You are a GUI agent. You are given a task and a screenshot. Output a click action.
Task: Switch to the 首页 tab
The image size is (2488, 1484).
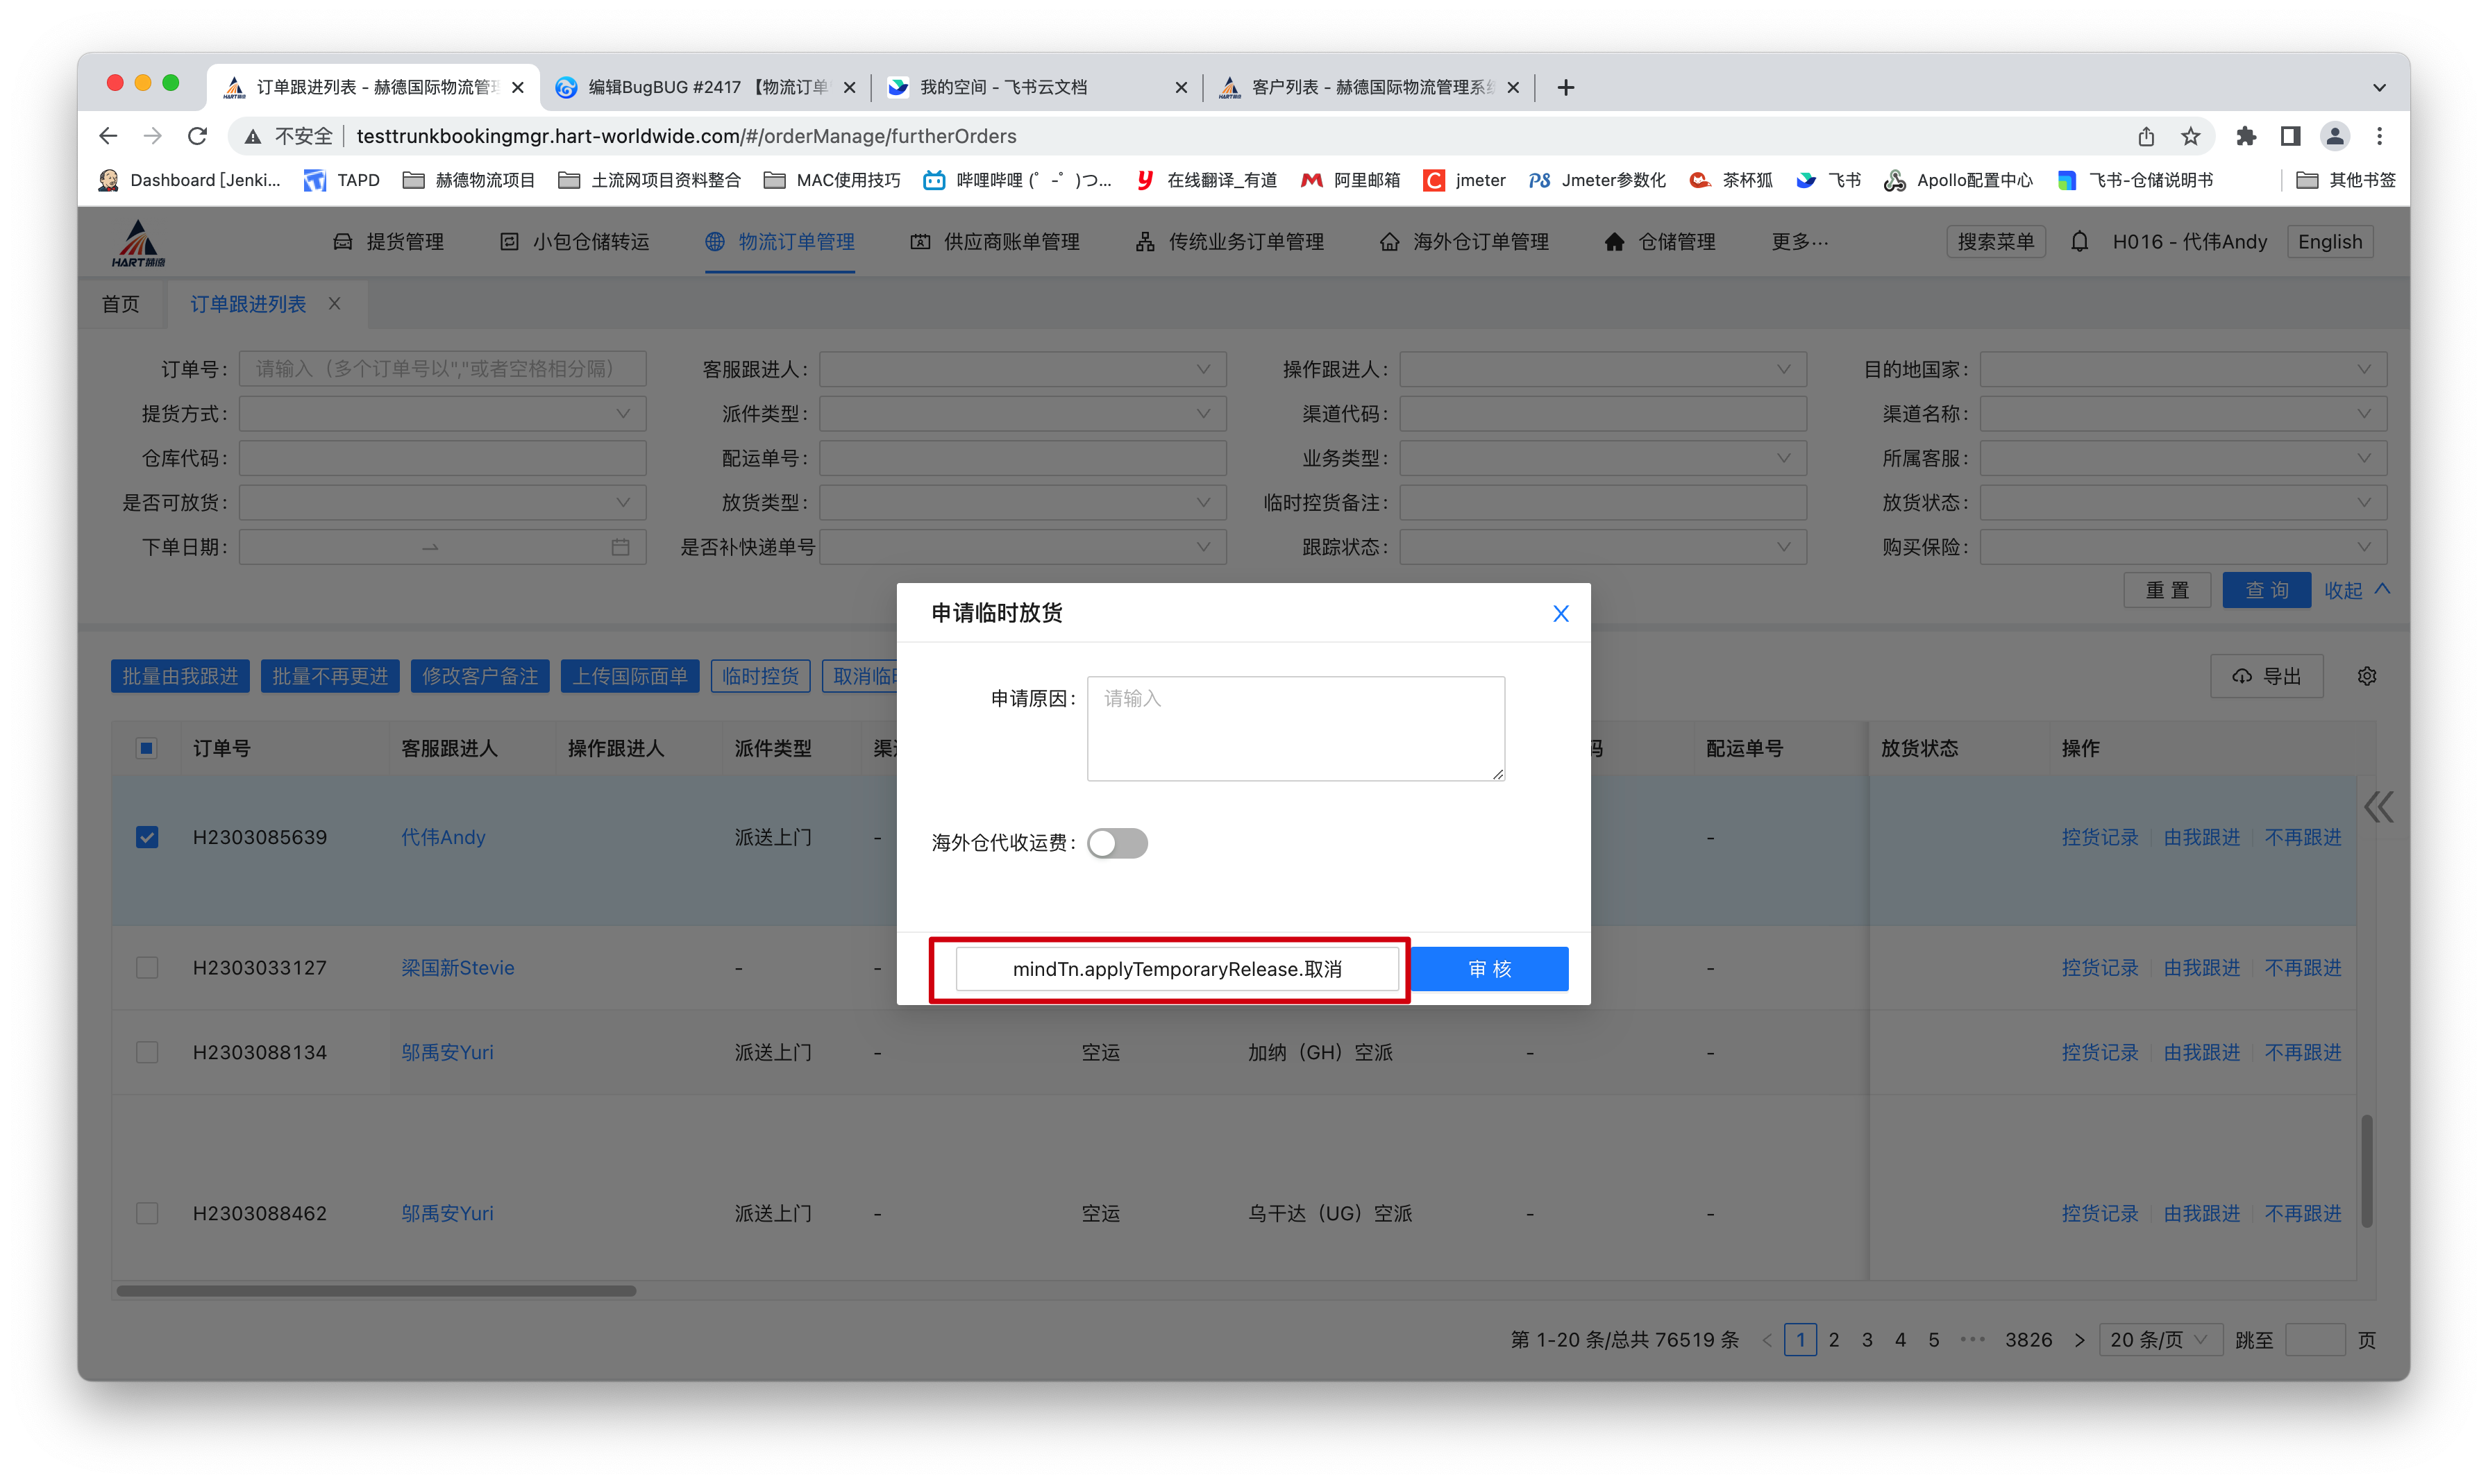(x=121, y=304)
